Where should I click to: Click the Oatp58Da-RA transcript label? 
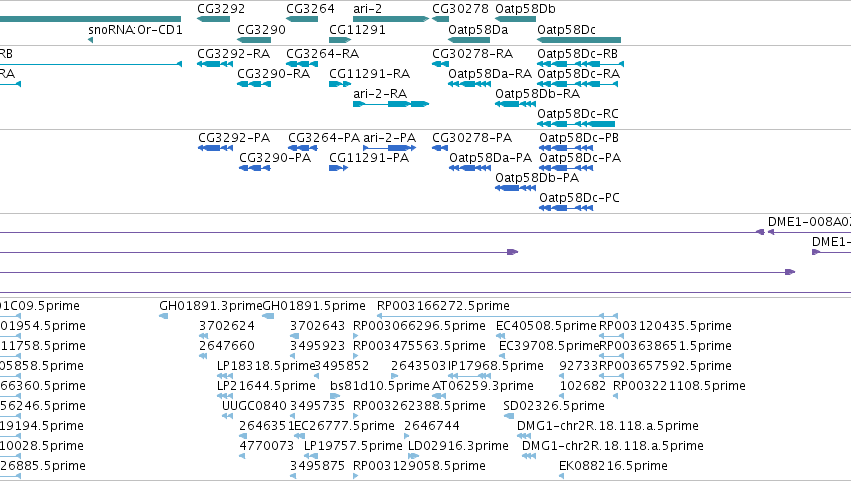tap(490, 74)
